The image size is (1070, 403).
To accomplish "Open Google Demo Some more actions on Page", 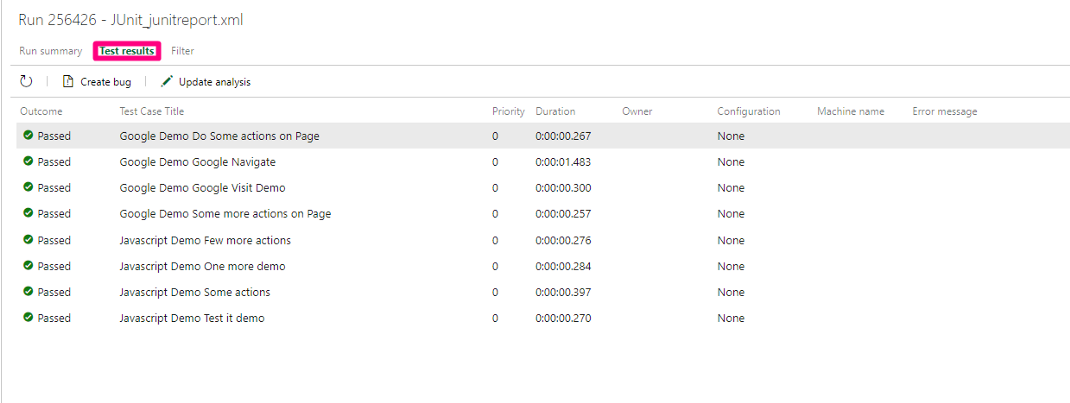I will 225,214.
